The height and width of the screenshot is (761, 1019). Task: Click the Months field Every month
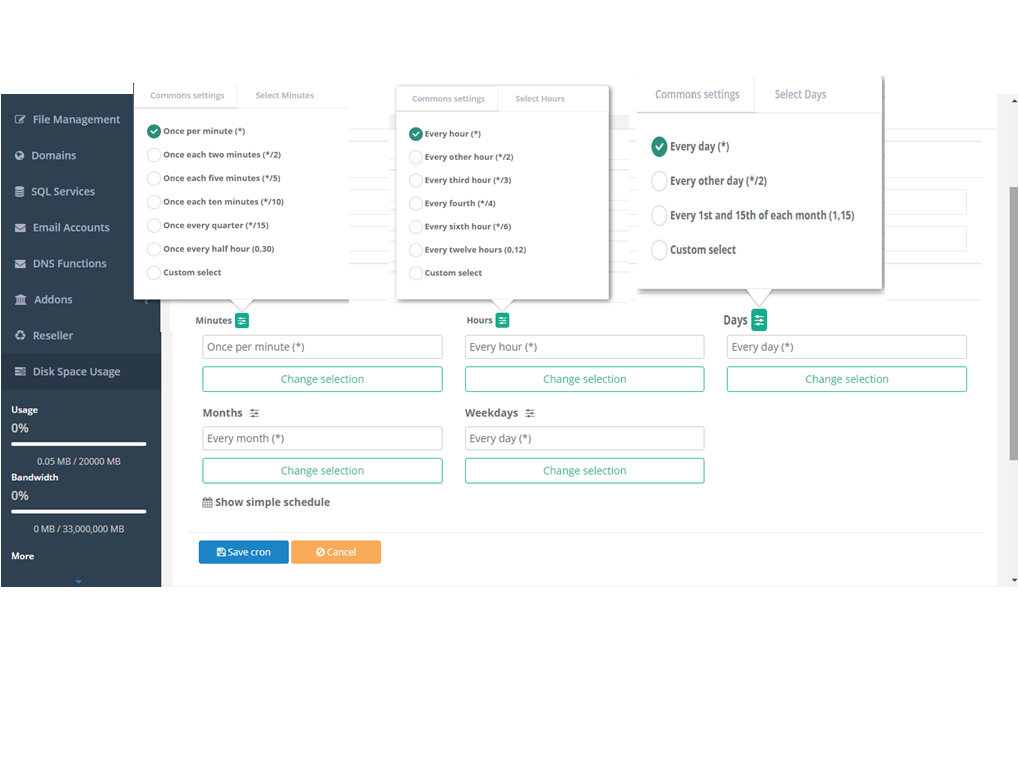[322, 439]
